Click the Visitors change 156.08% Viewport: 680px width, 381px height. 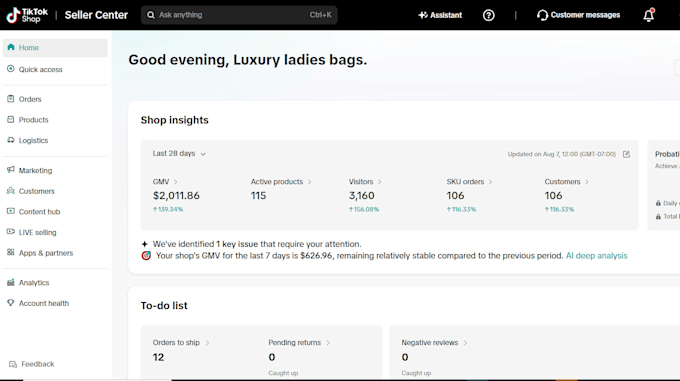pos(364,209)
